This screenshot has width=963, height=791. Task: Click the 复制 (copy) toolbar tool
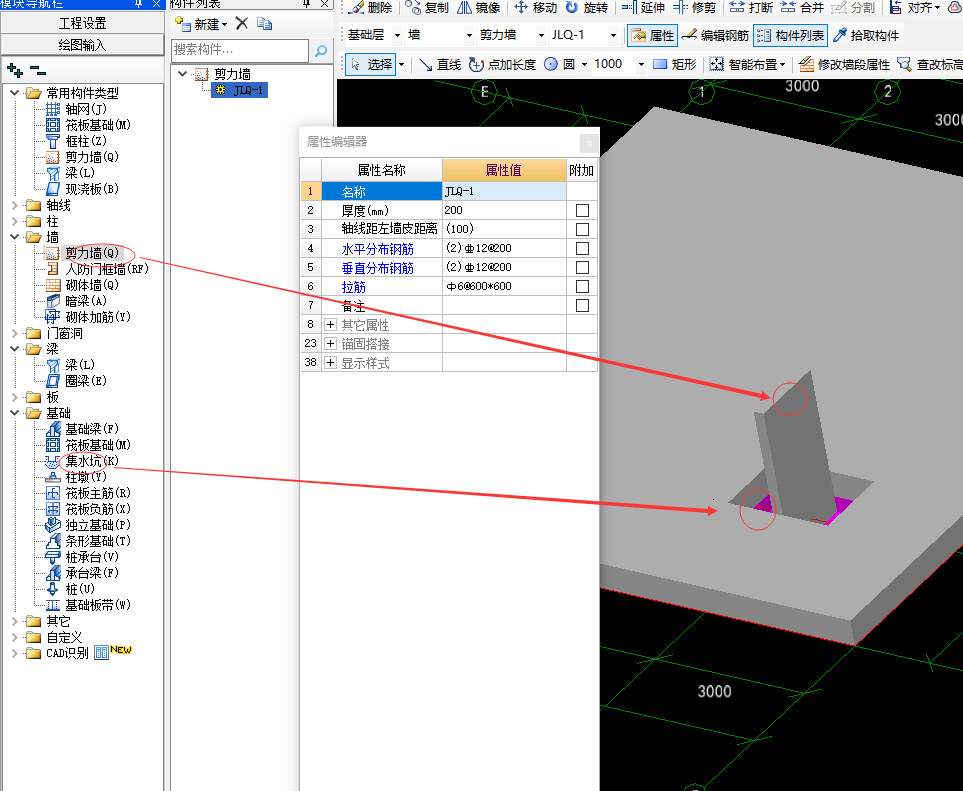point(427,7)
